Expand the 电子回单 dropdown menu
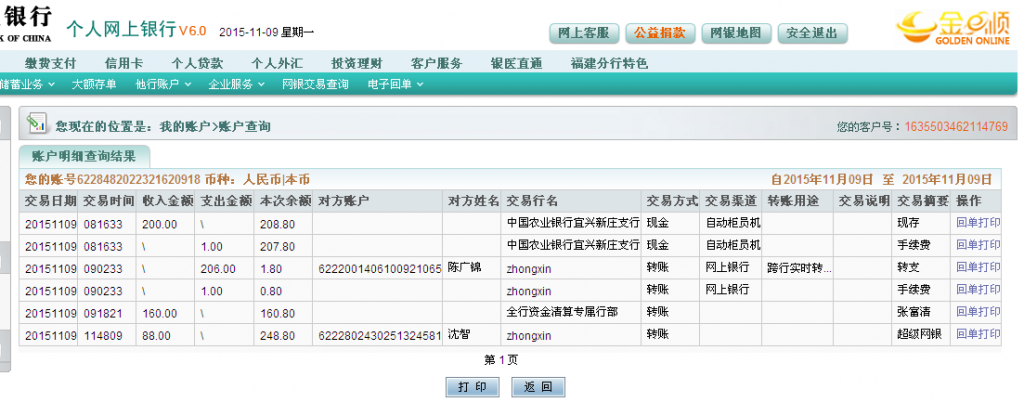The image size is (1024, 402). pyautogui.click(x=395, y=85)
